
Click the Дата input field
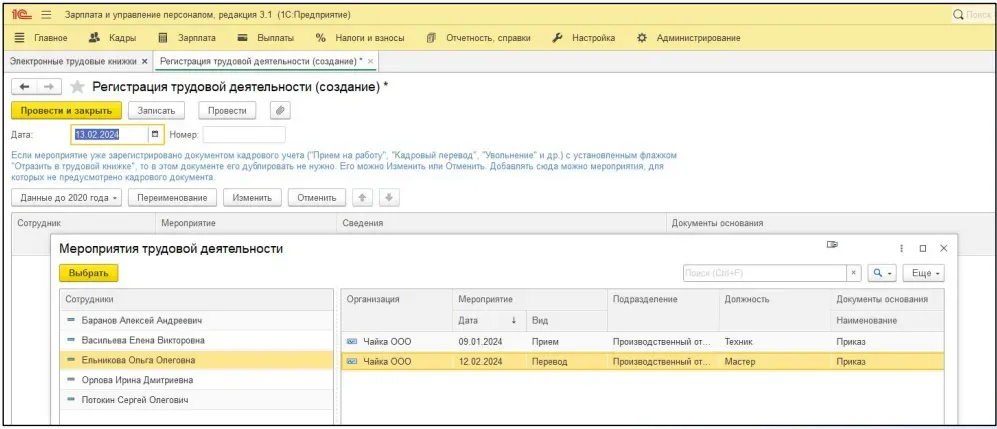point(109,135)
